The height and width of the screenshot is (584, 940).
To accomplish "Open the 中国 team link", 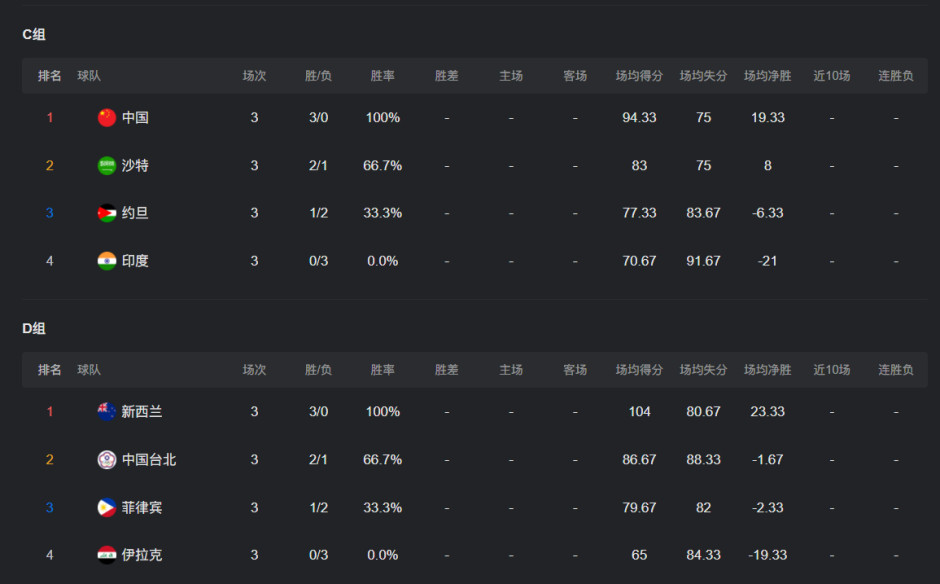I will coord(135,117).
